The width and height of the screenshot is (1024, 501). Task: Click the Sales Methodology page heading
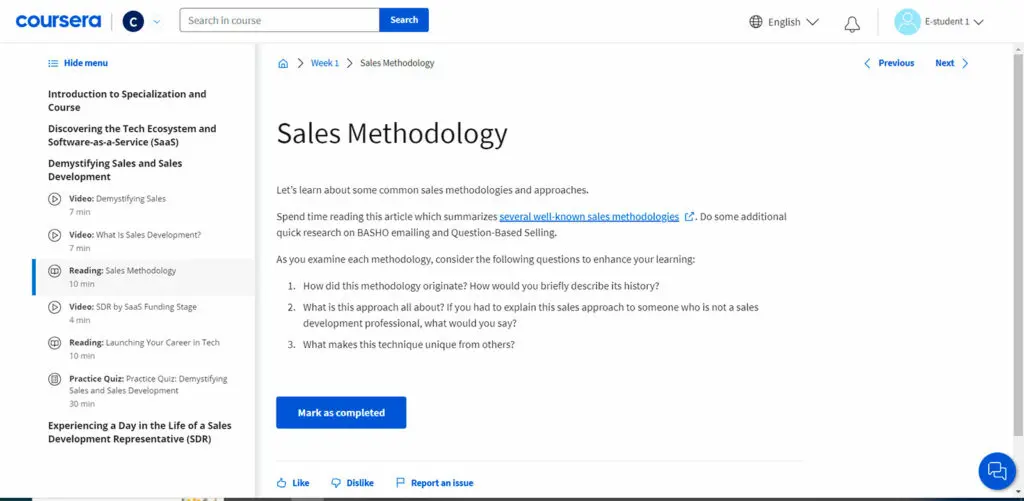392,133
